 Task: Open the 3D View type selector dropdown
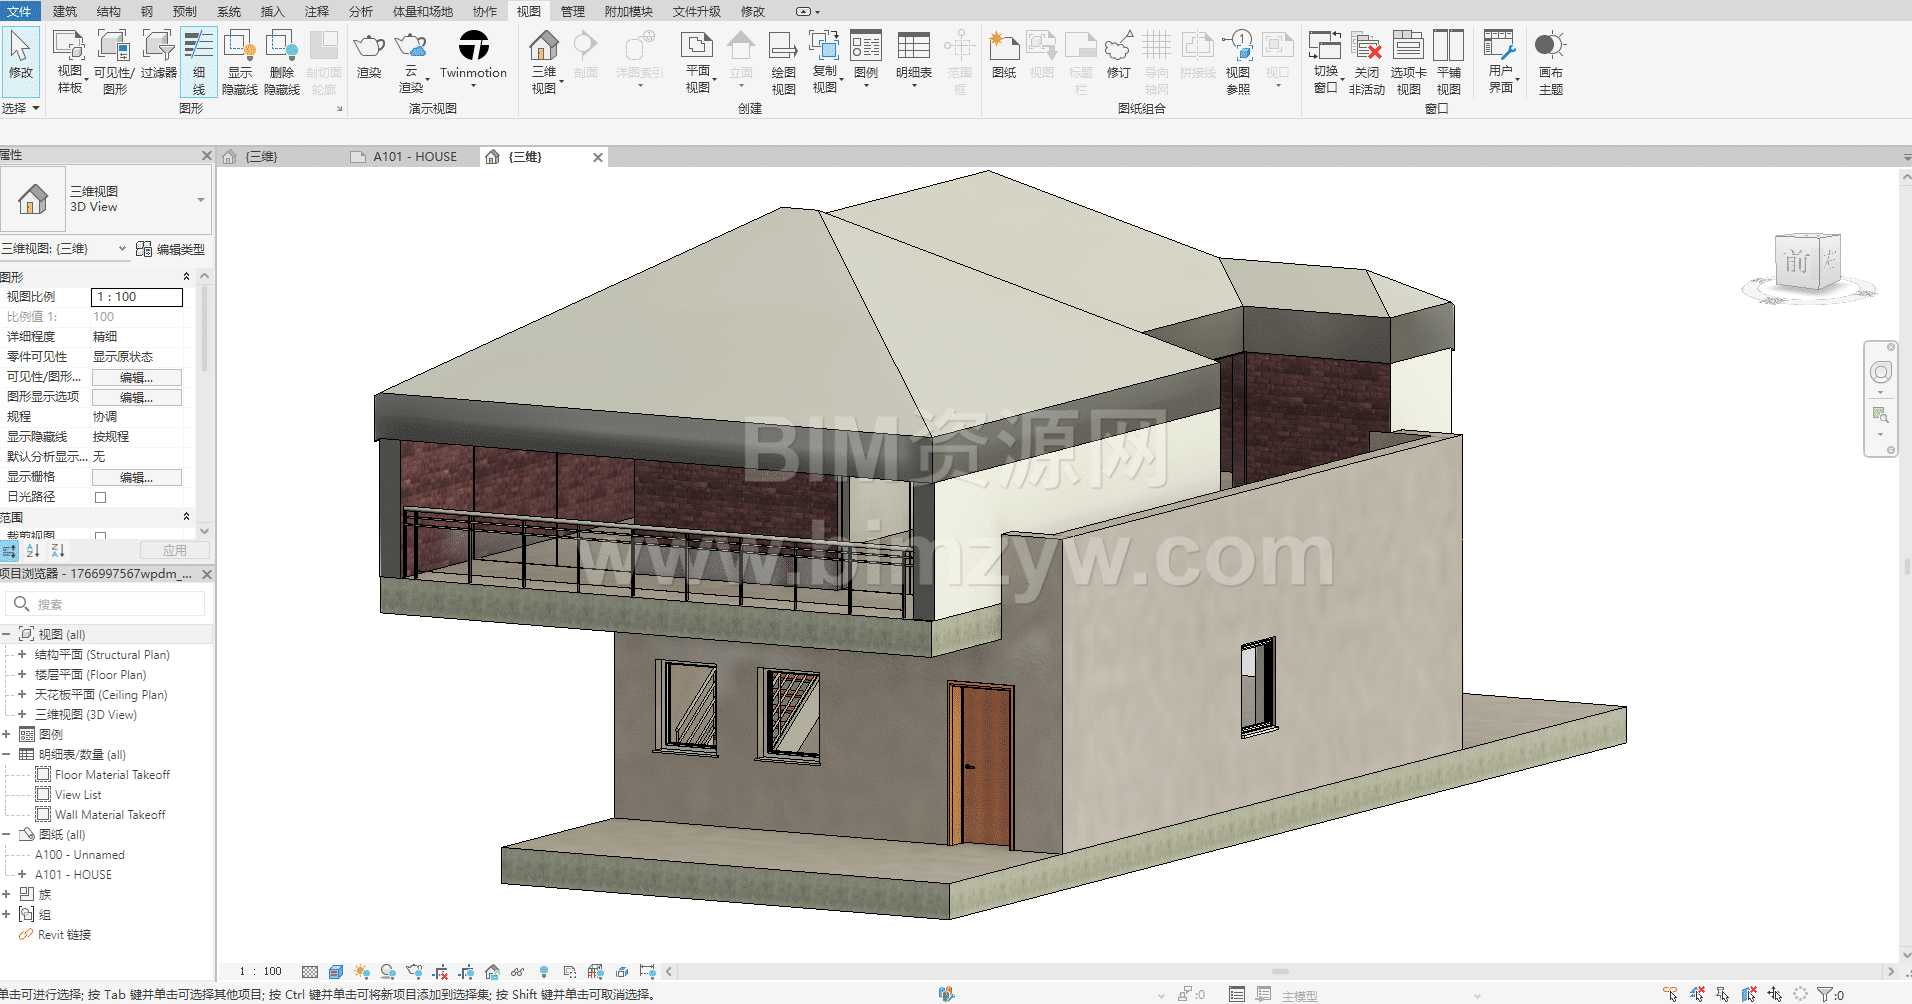(201, 200)
